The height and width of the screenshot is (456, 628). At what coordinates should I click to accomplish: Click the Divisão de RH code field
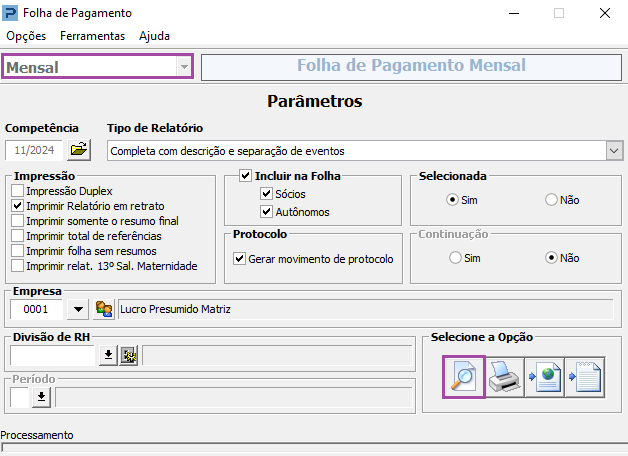coord(53,355)
